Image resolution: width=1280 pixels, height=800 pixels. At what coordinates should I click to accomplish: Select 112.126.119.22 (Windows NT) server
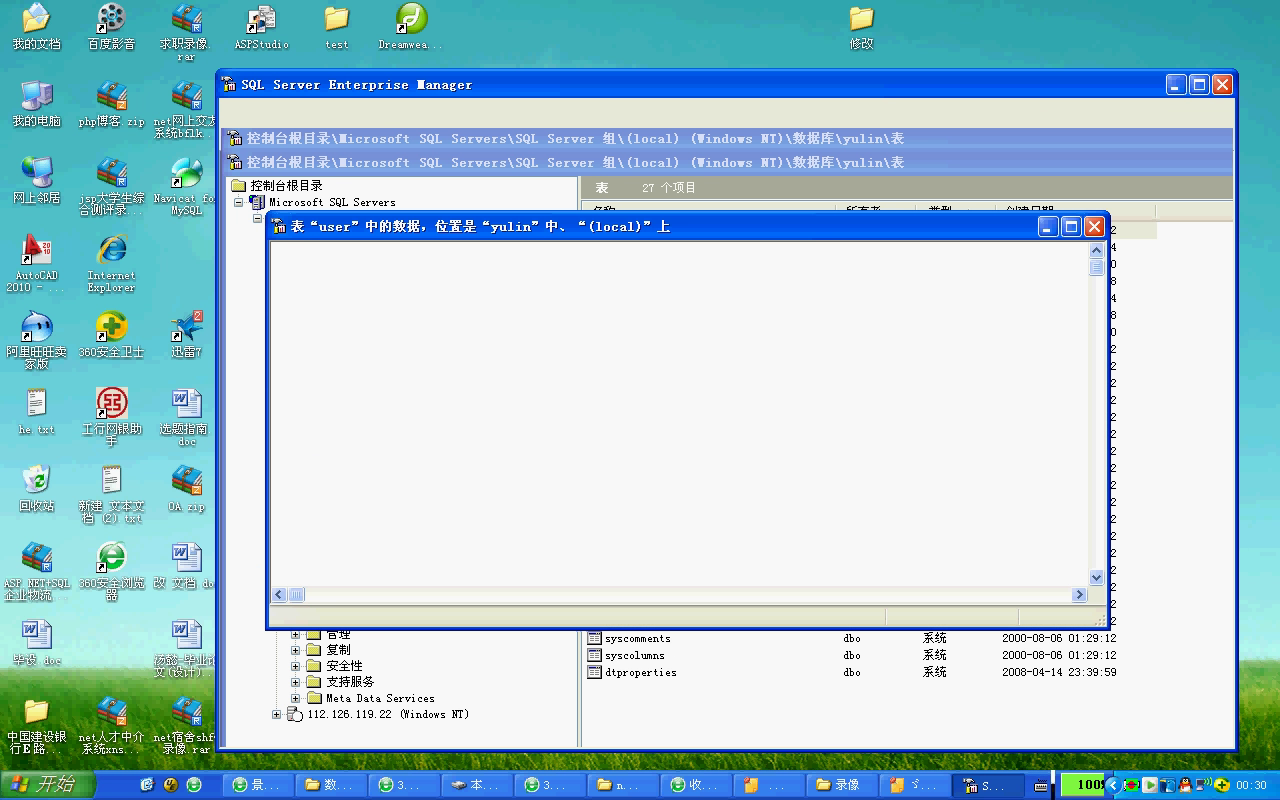click(388, 714)
